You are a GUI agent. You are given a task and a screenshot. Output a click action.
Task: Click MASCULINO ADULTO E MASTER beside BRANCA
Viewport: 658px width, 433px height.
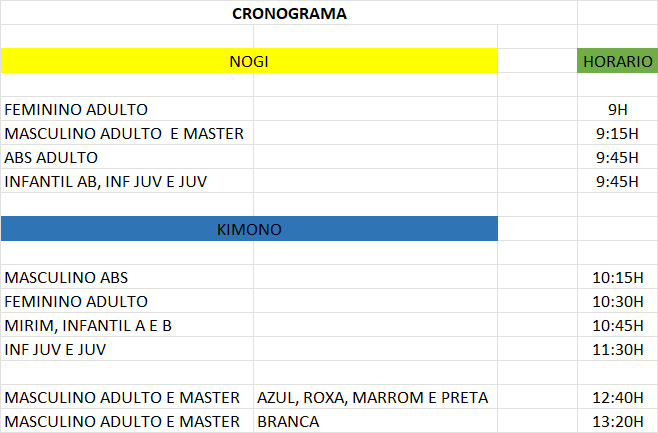[x=122, y=421]
